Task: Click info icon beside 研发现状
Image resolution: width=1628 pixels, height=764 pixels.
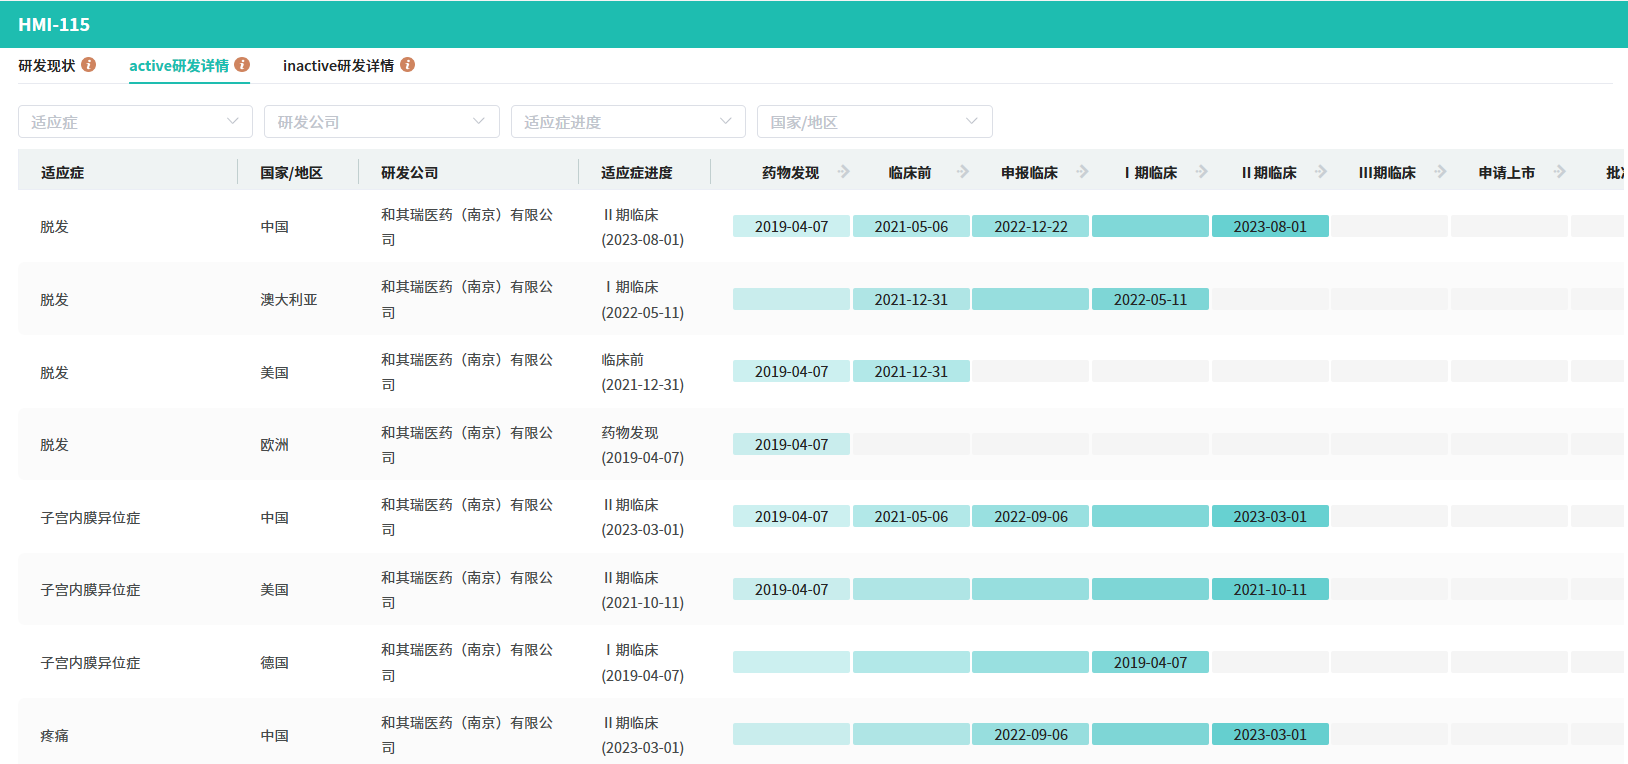Action: 89,65
